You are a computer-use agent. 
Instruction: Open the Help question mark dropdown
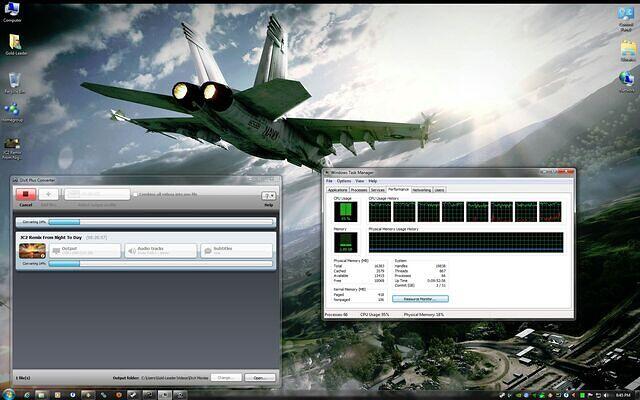tap(268, 196)
